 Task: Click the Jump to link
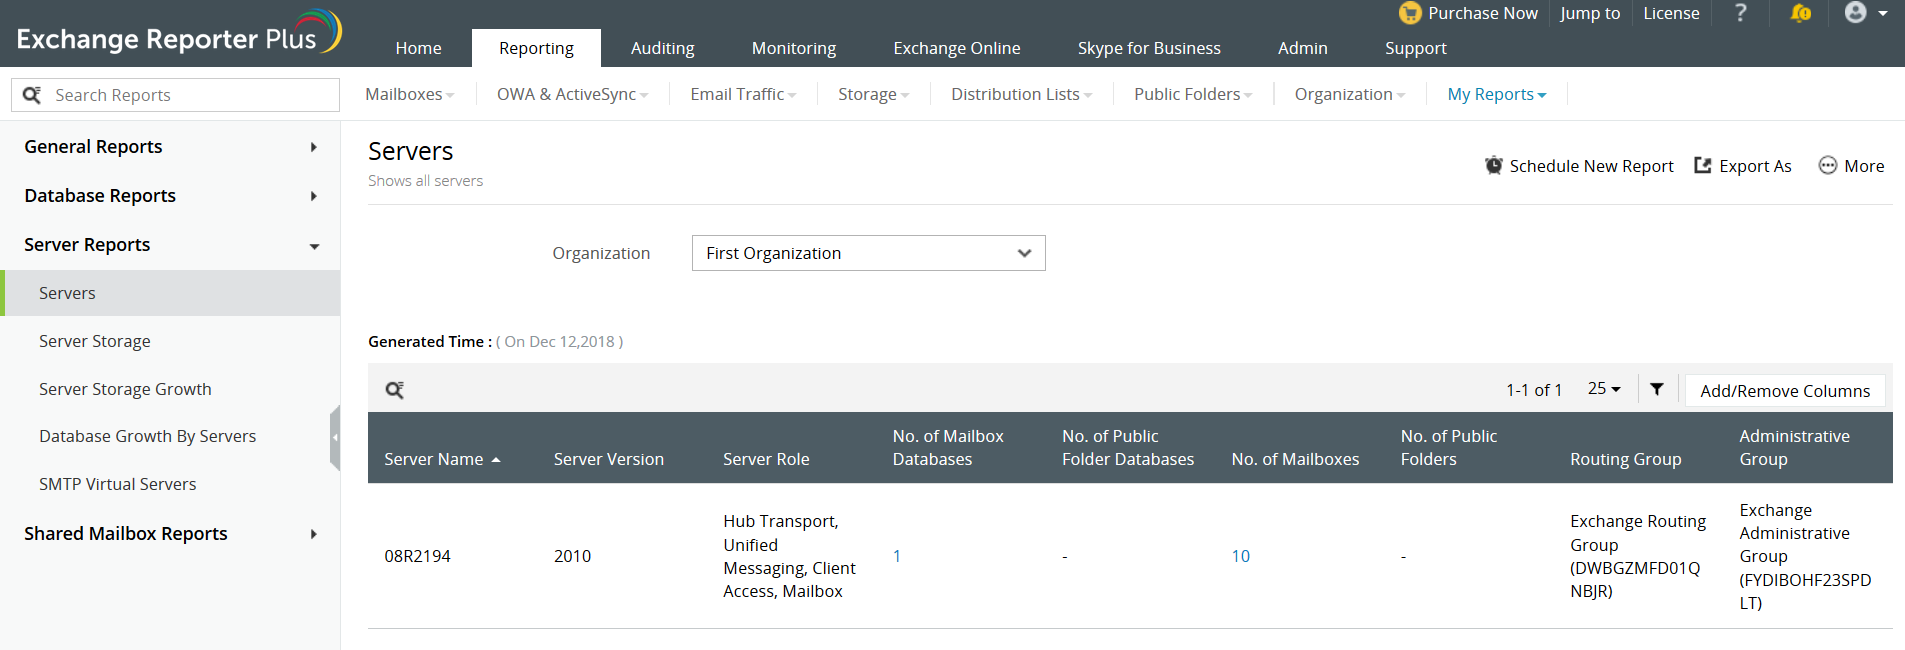[1590, 13]
